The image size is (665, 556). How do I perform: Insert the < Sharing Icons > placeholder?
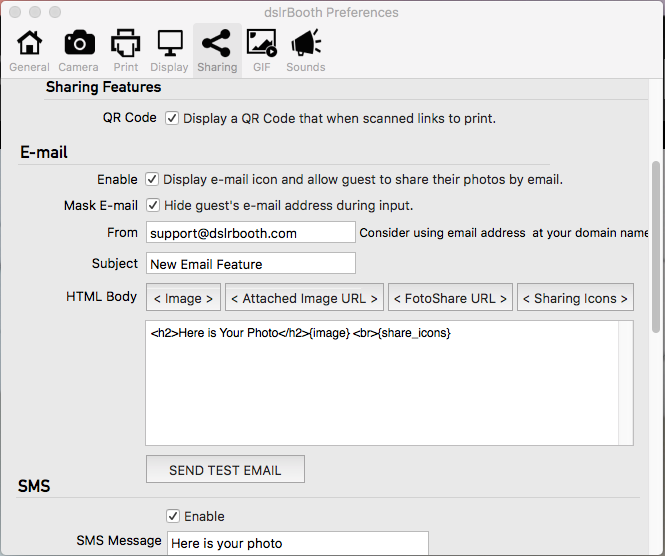(575, 297)
